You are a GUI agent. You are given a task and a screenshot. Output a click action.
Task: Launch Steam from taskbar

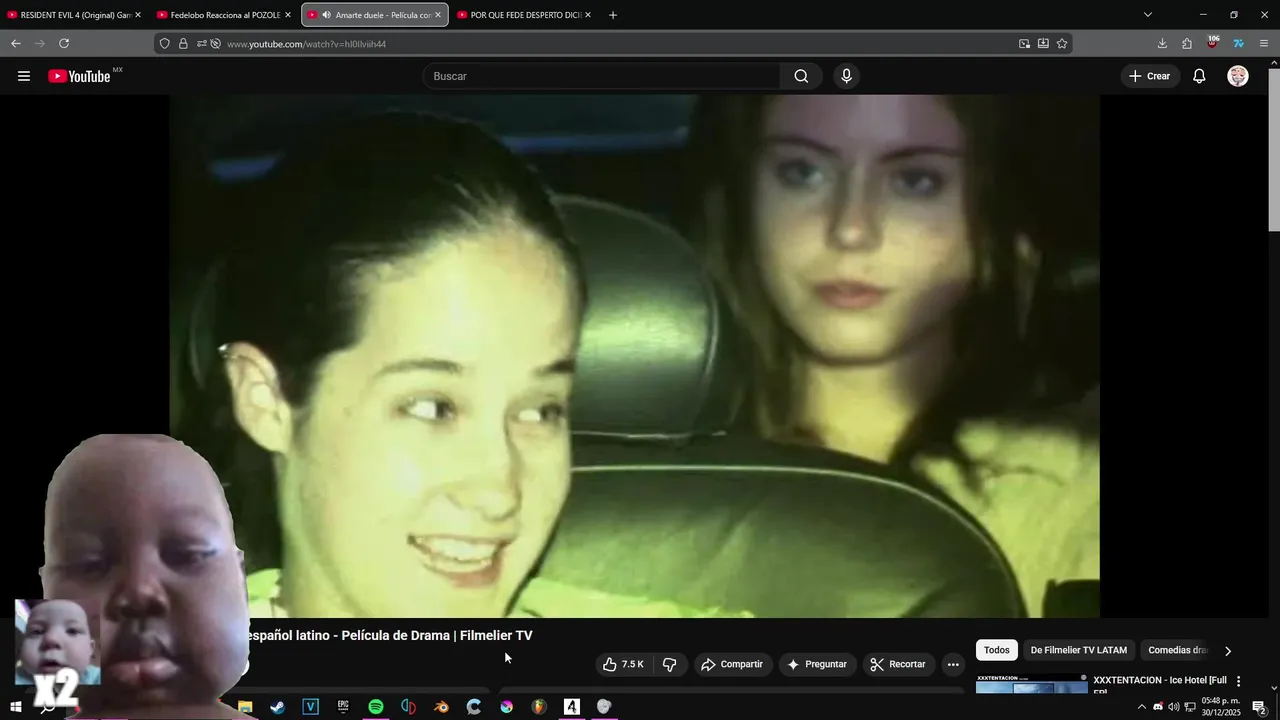coord(278,707)
